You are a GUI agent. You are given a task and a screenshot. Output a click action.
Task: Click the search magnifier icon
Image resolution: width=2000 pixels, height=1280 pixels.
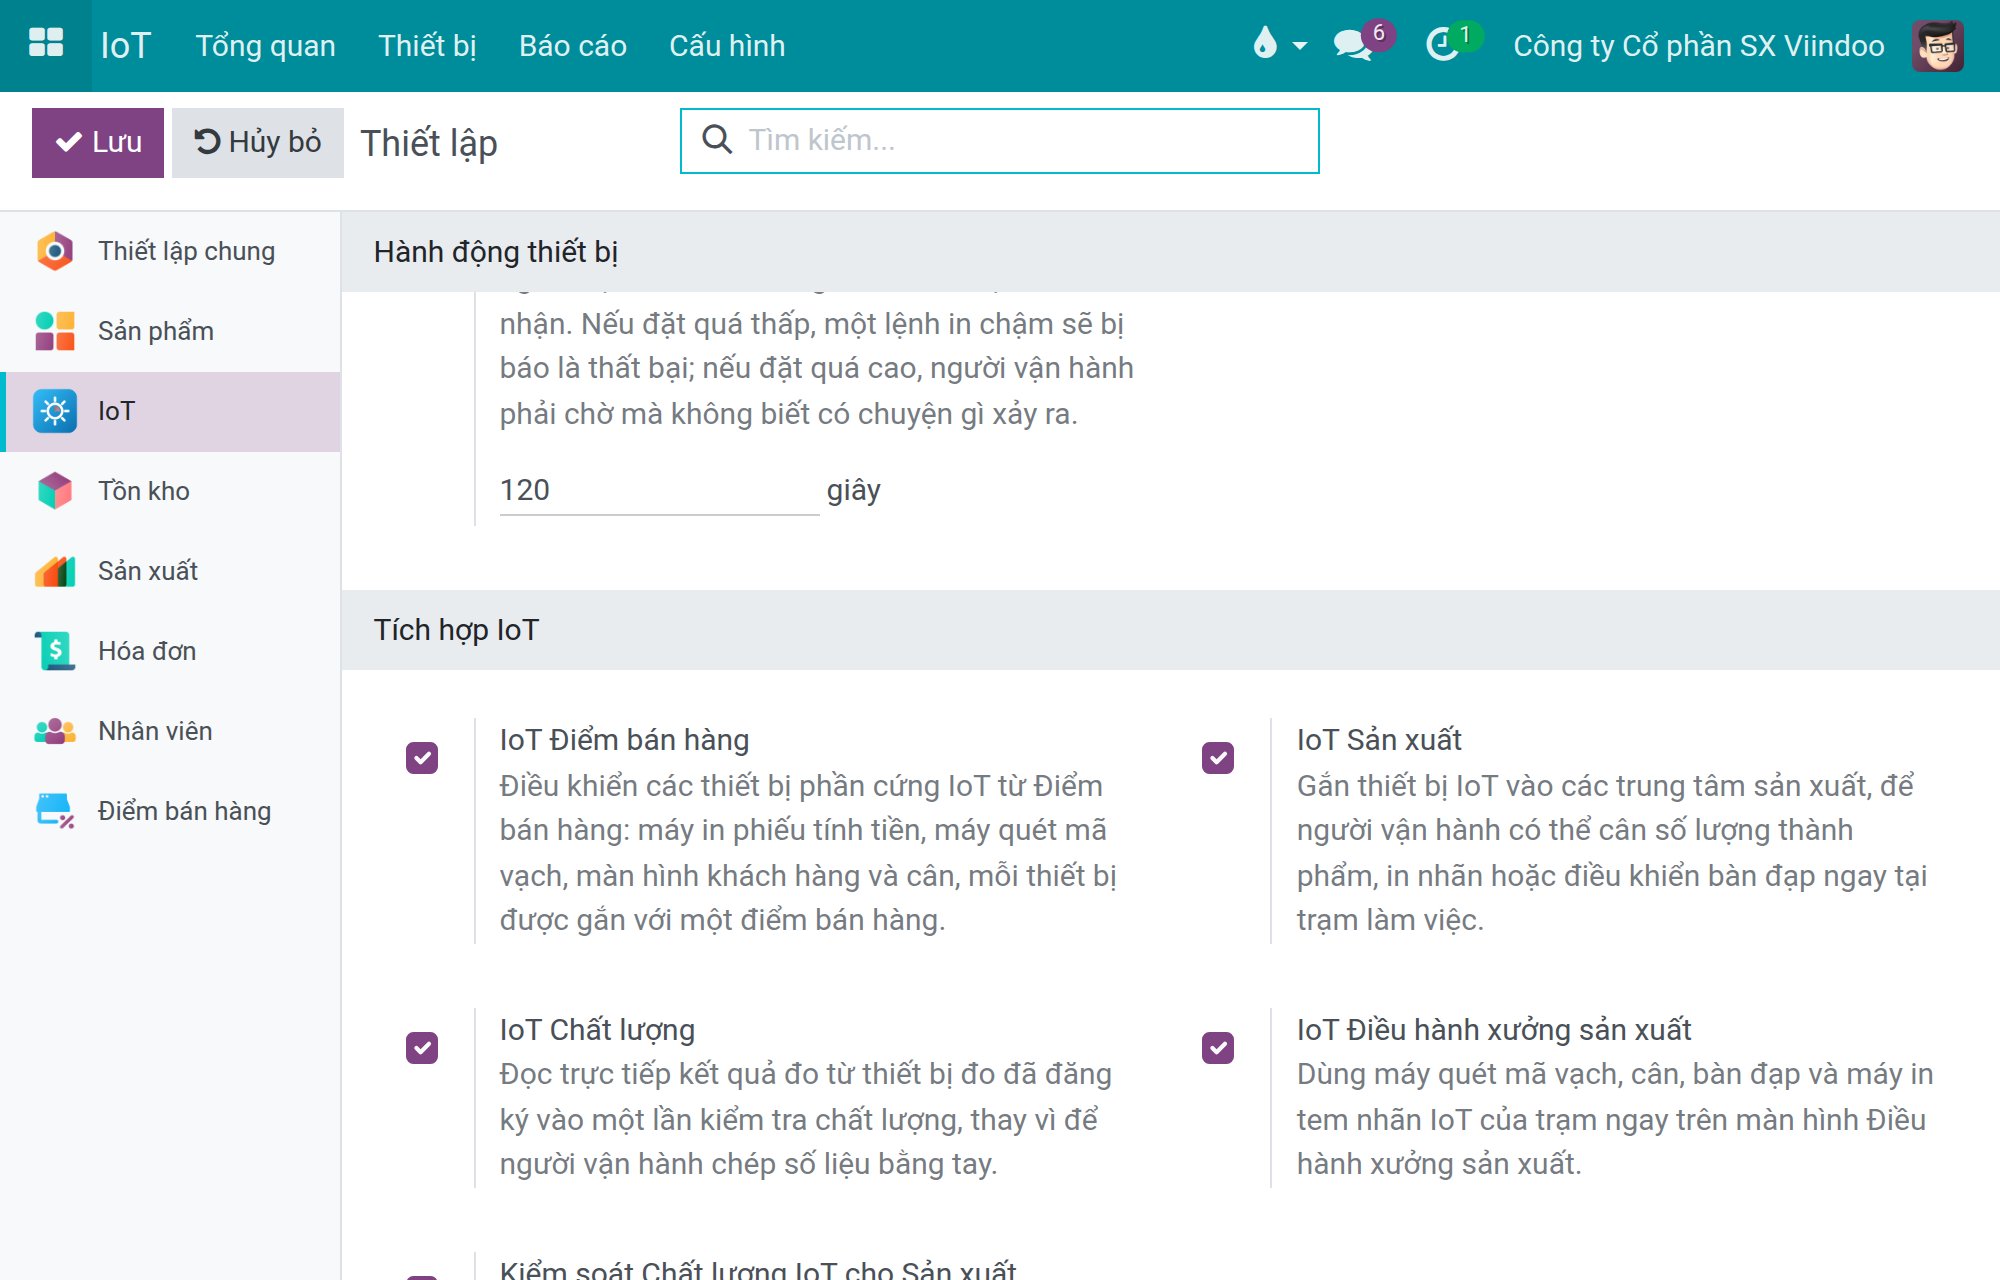click(x=717, y=139)
